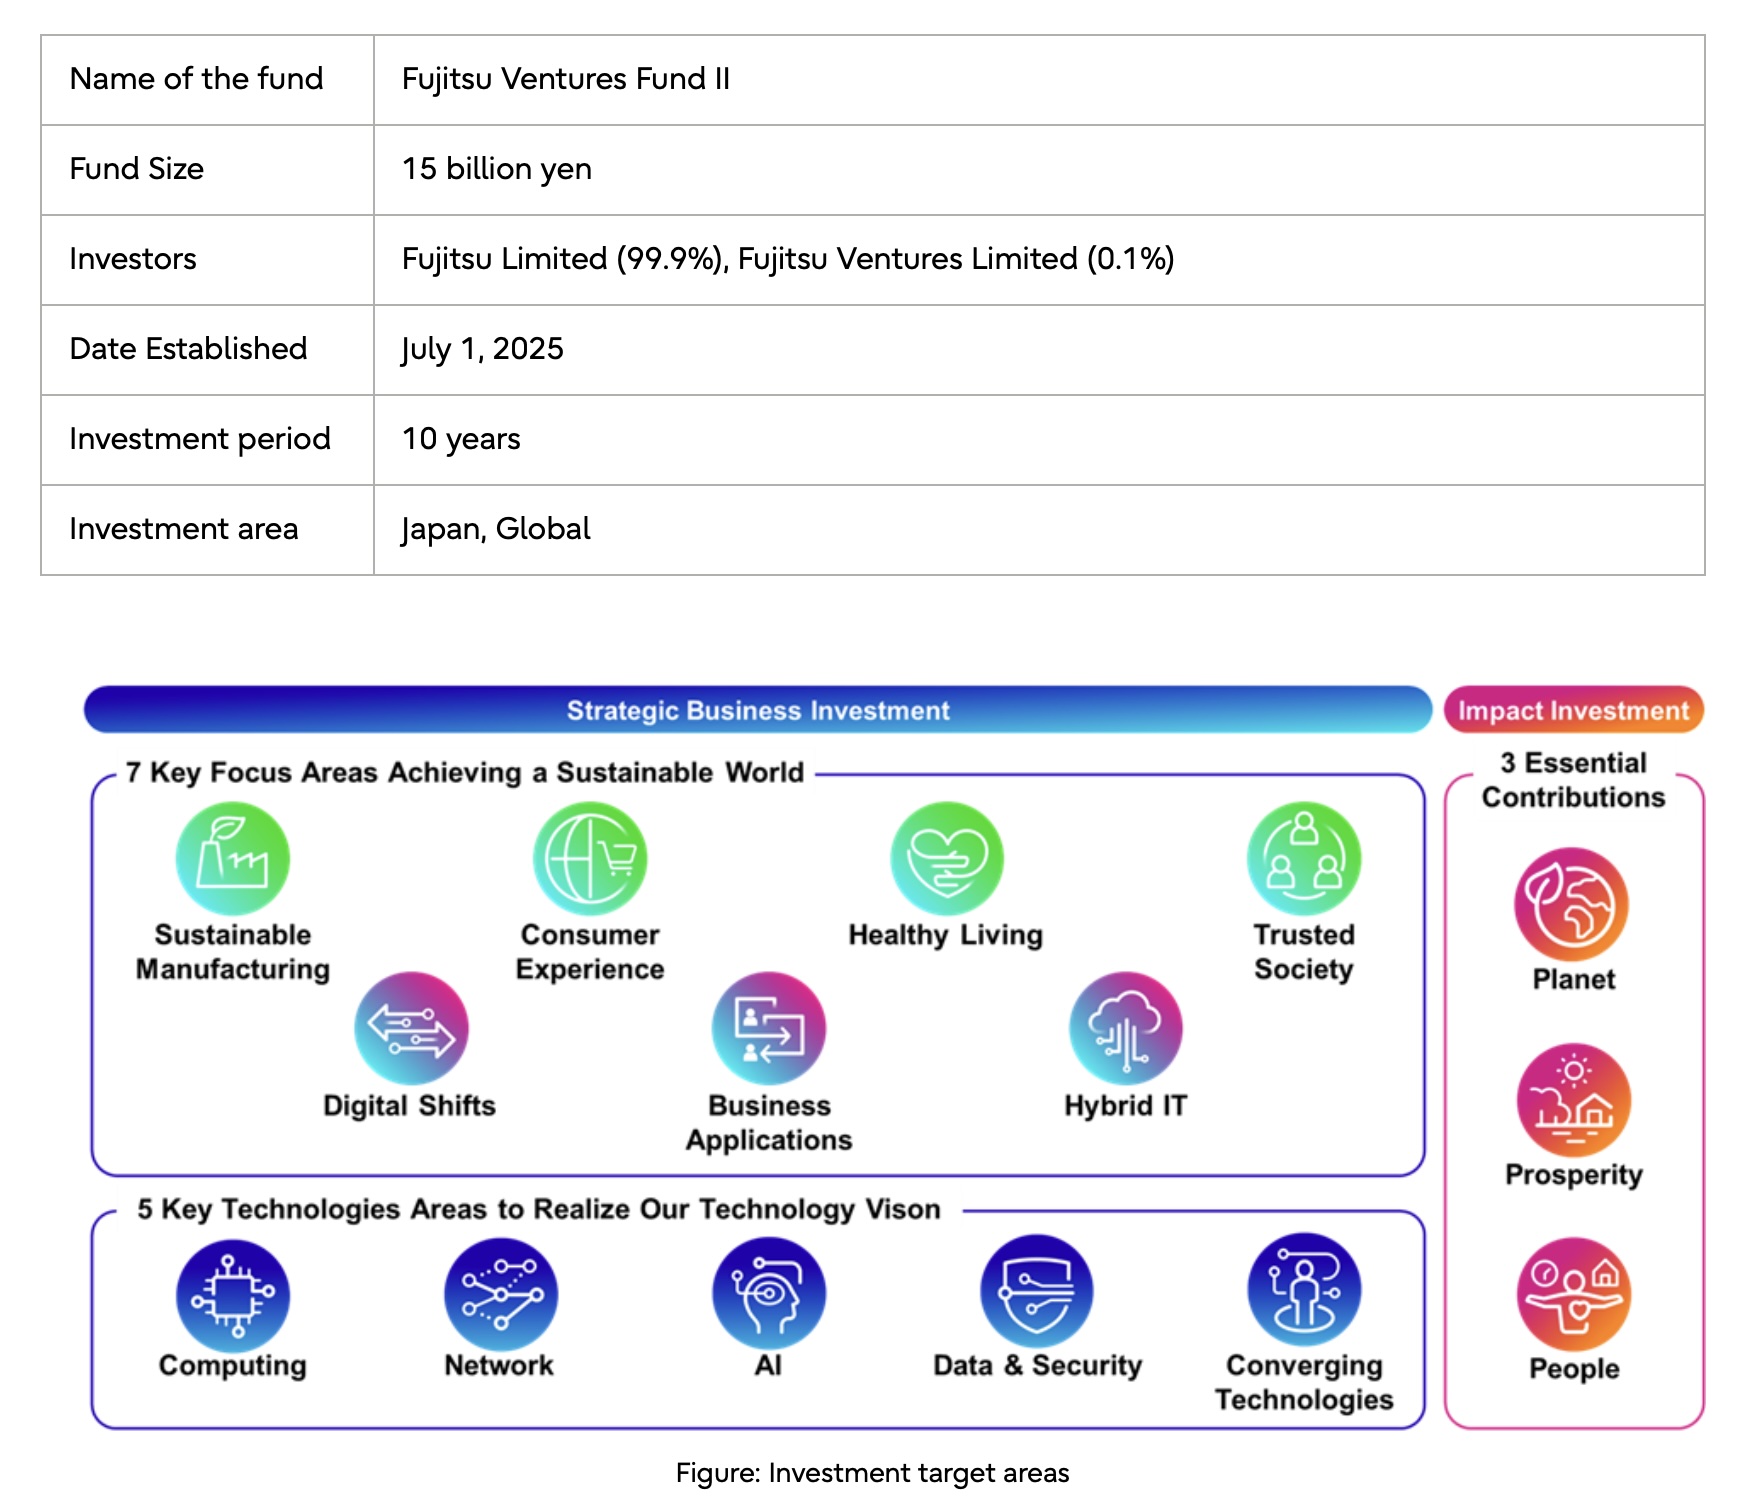Click the Impact Investment pill banner
Image resolution: width=1742 pixels, height=1504 pixels.
tap(1574, 710)
